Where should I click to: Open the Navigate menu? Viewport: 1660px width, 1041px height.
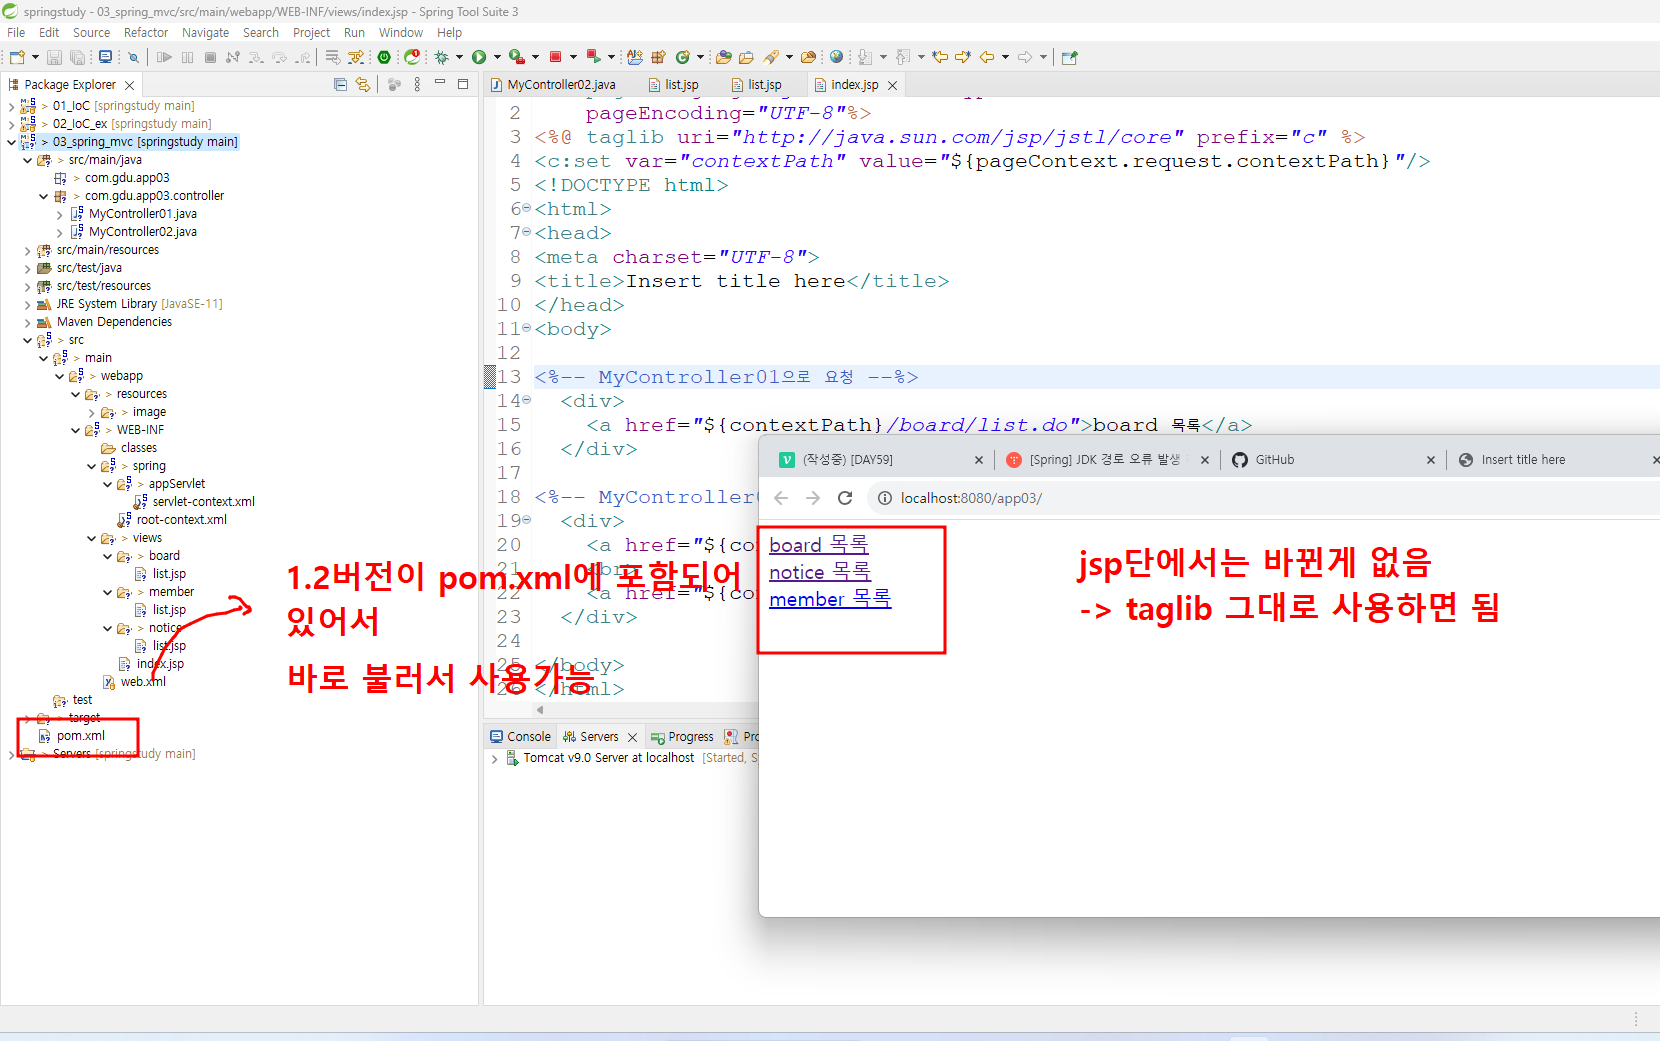[x=205, y=33]
